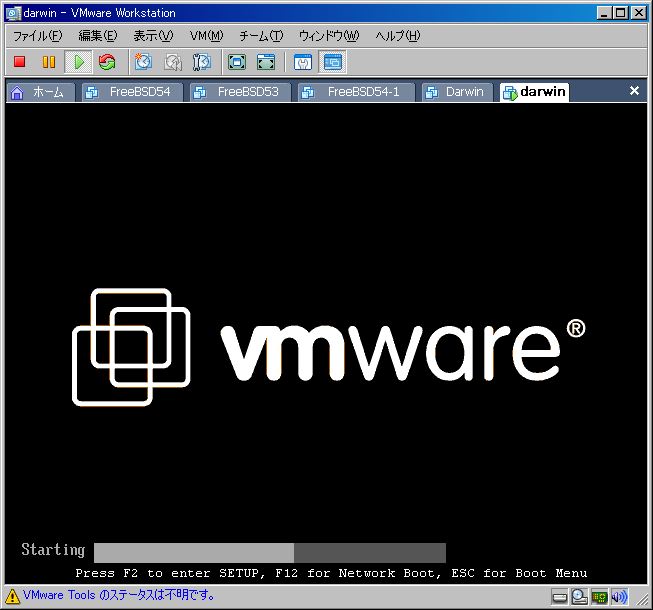This screenshot has width=653, height=610.
Task: Open the VM(M) menu
Action: point(207,36)
